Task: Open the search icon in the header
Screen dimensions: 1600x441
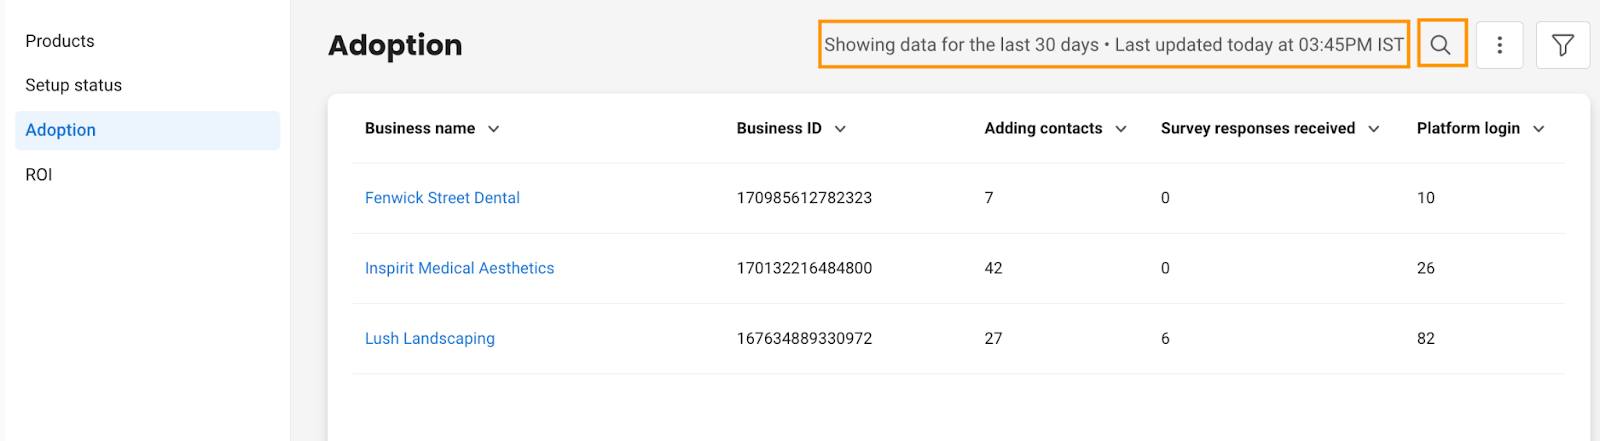Action: (1440, 45)
